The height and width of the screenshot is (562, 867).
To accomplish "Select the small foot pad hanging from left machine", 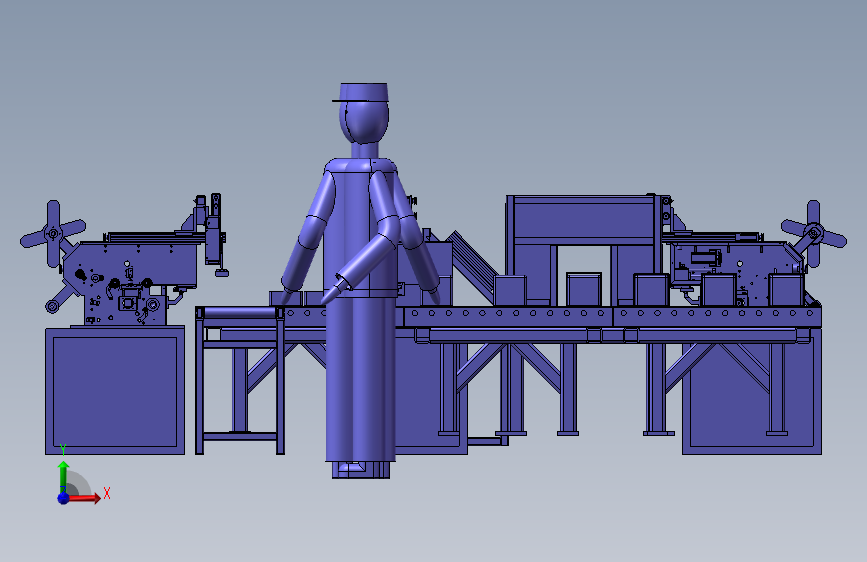I will [222, 273].
